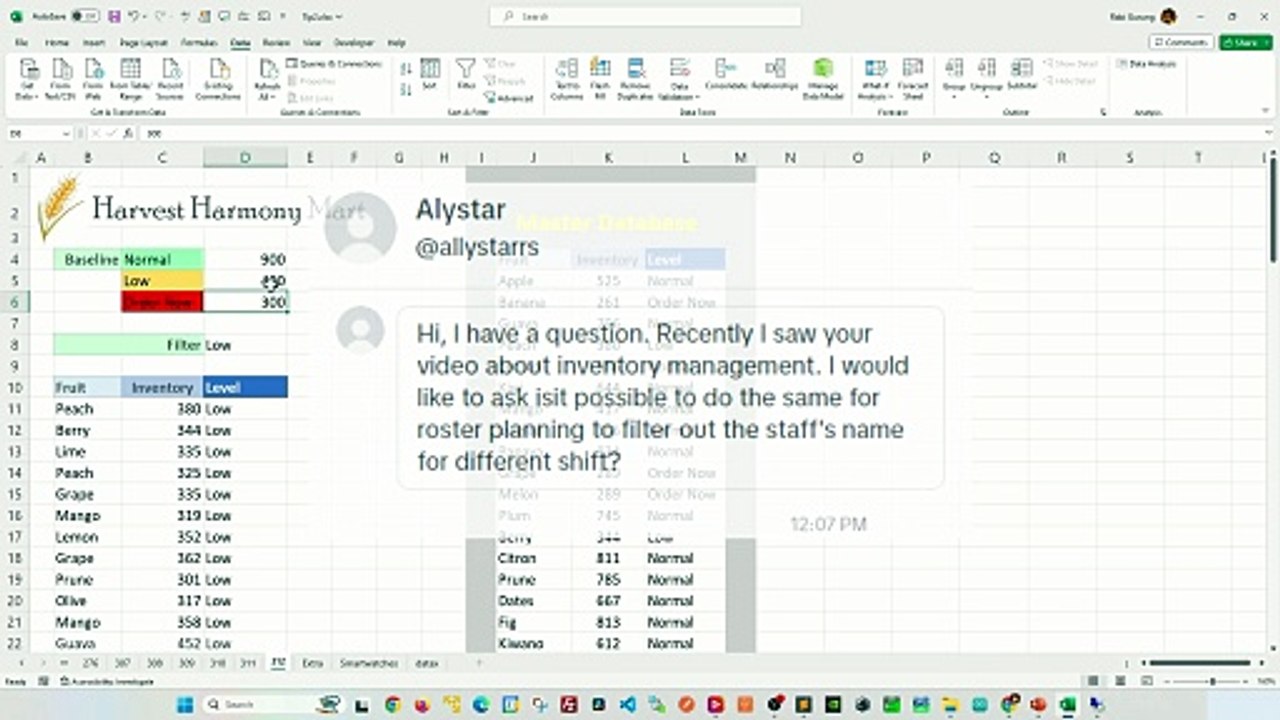Click the green Share button
The width and height of the screenshot is (1280, 720).
click(1246, 43)
